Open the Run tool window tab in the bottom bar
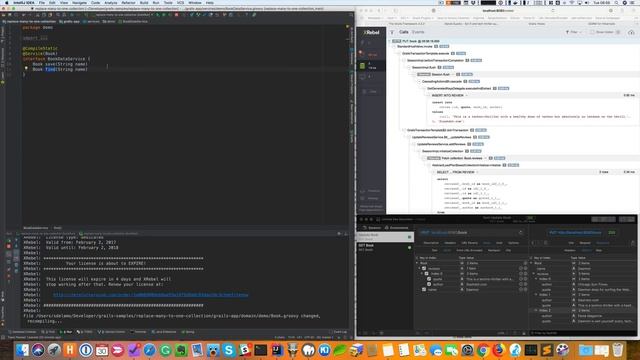The width and height of the screenshot is (640, 360). [x=66, y=332]
